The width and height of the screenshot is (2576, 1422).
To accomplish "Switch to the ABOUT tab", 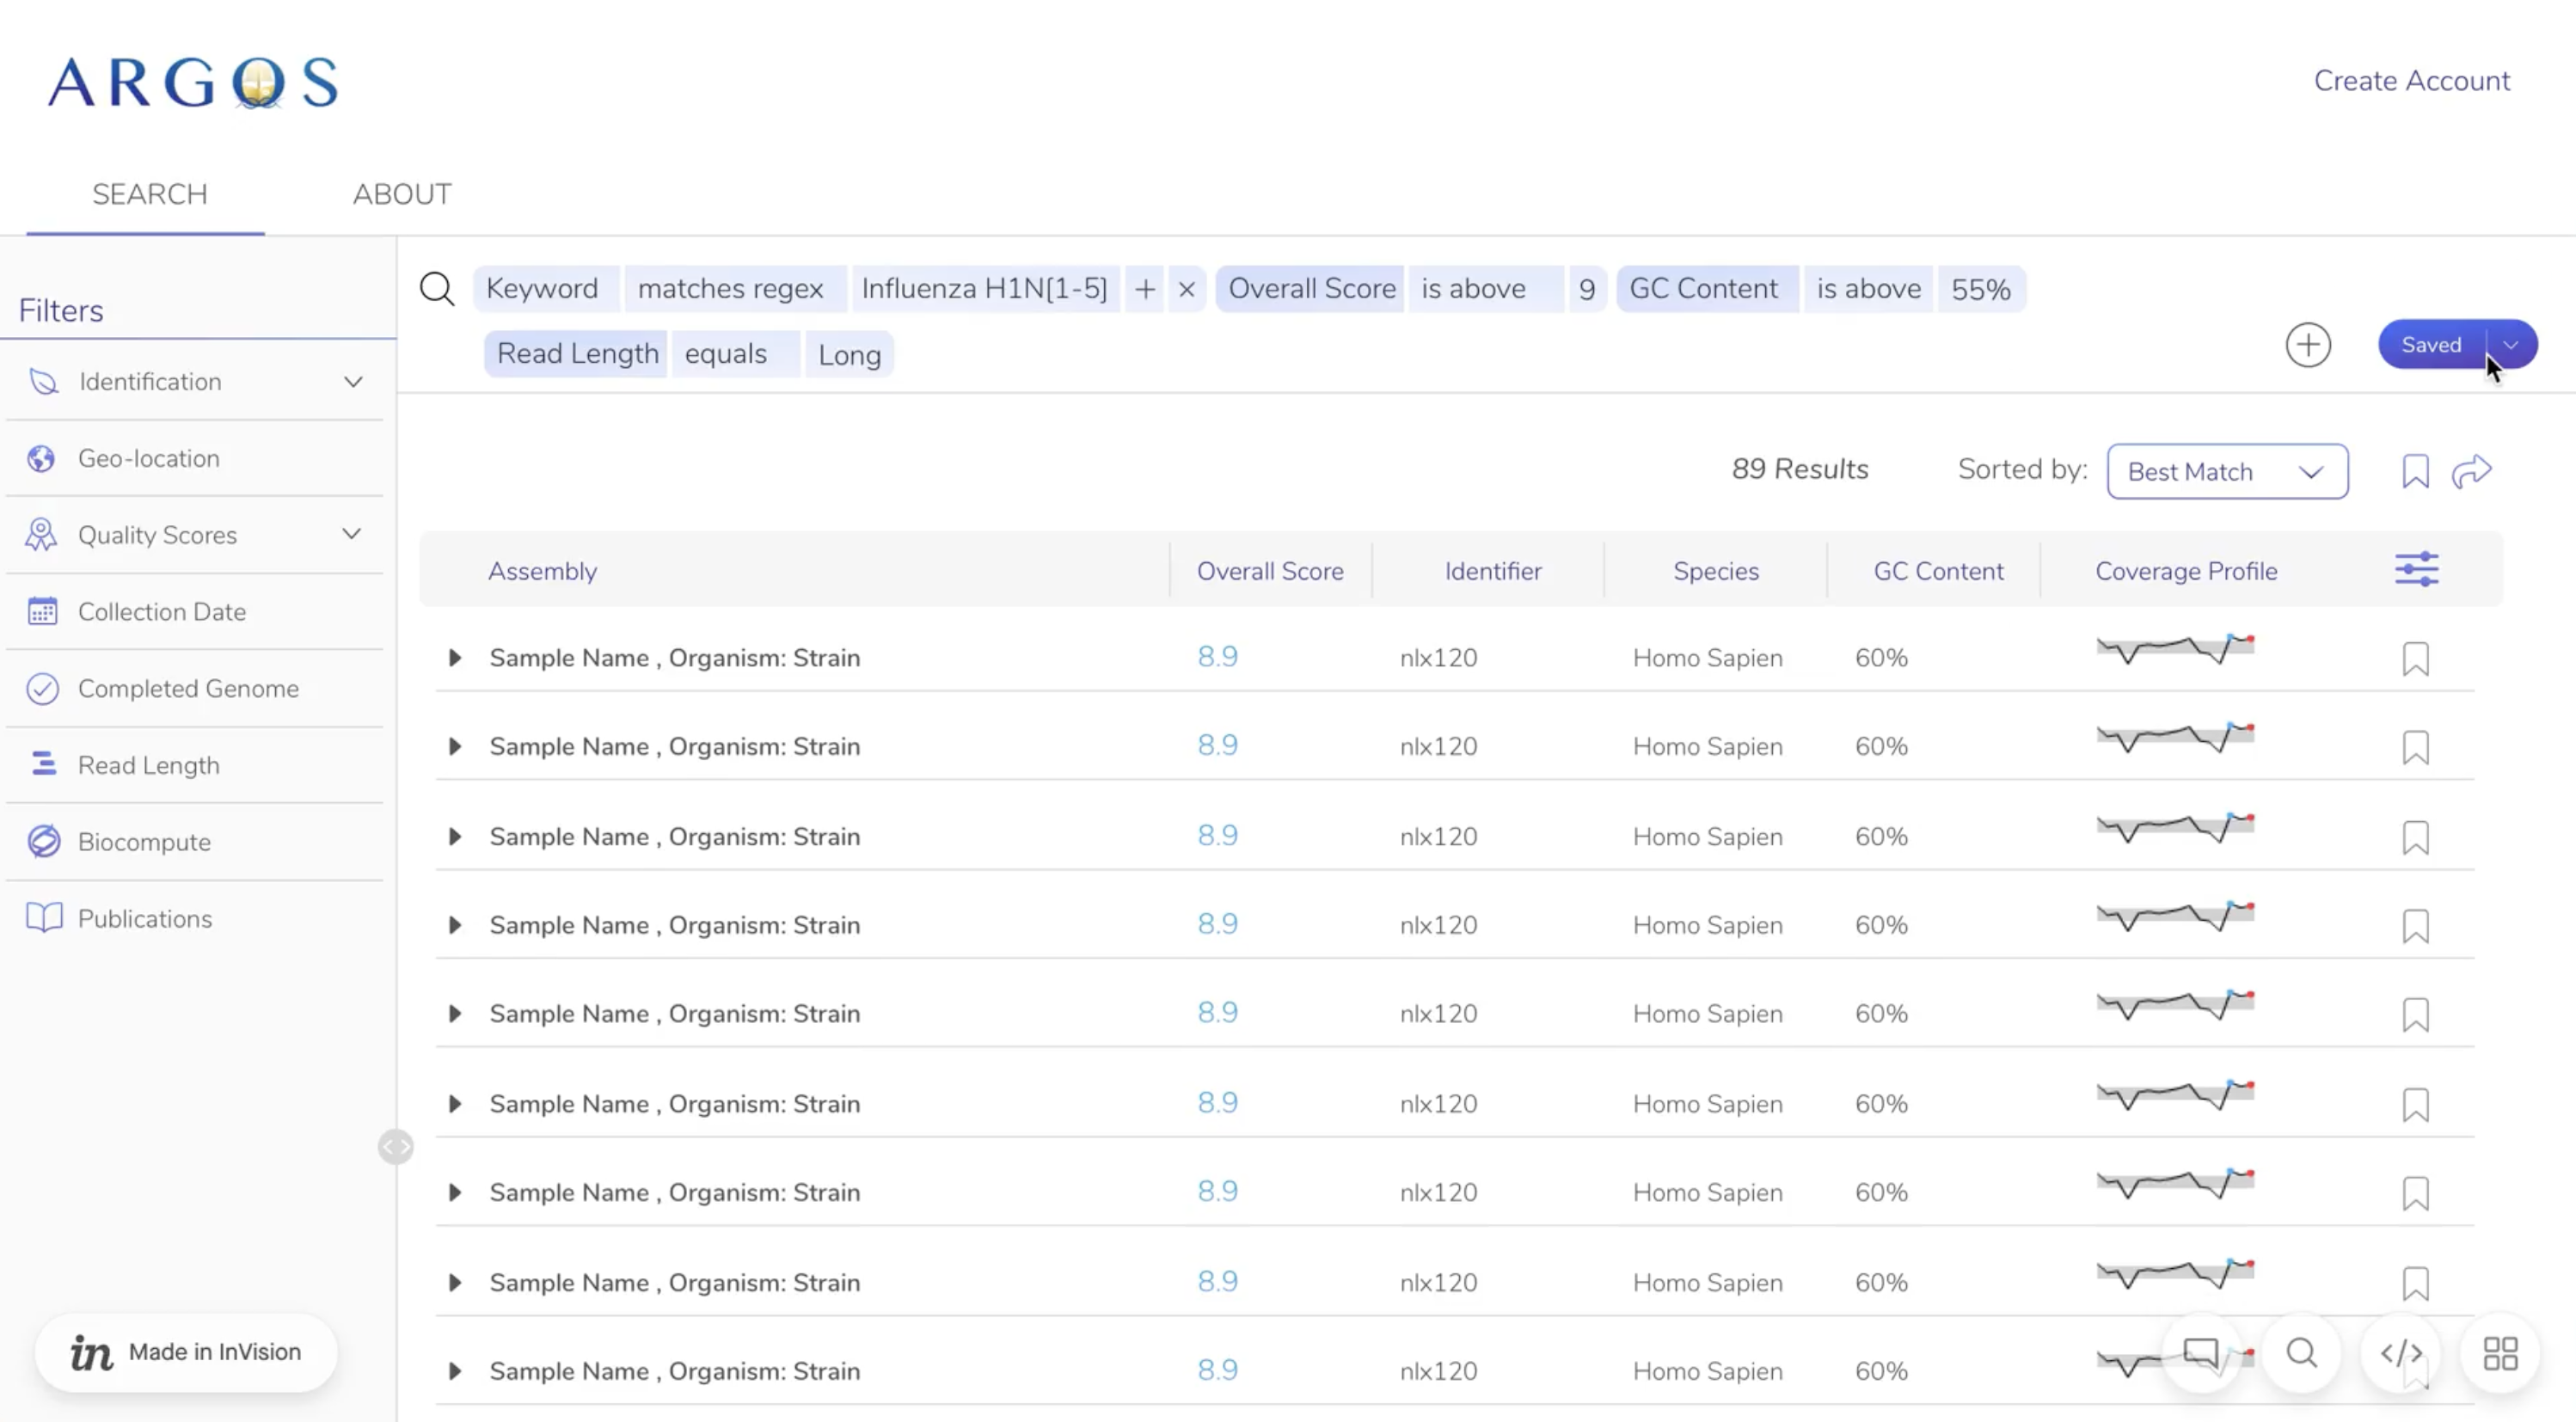I will point(402,194).
